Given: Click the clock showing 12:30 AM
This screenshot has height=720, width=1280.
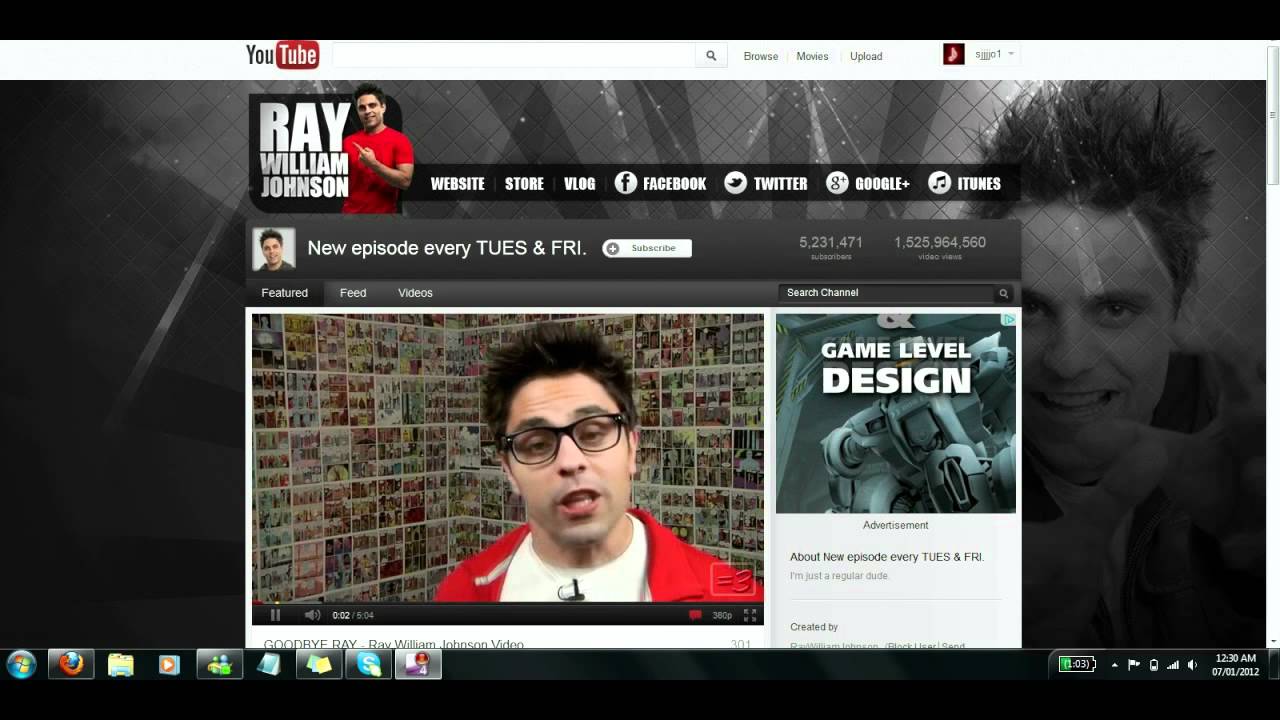Looking at the screenshot, I should point(1235,665).
